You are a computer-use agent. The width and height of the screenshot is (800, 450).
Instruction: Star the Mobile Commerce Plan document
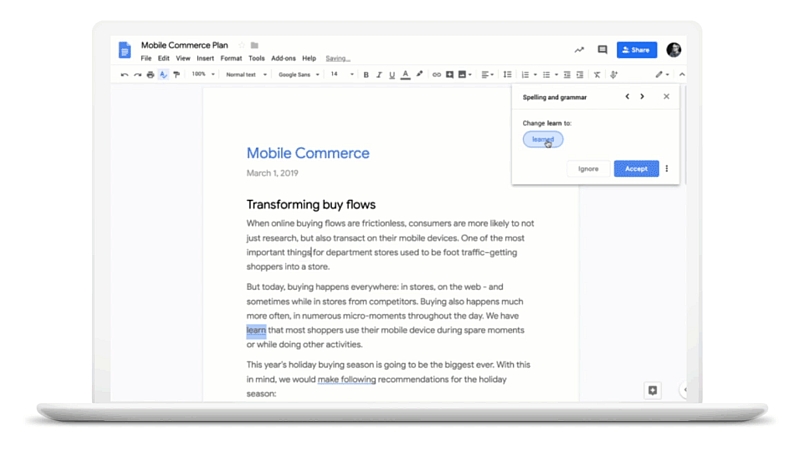click(242, 45)
